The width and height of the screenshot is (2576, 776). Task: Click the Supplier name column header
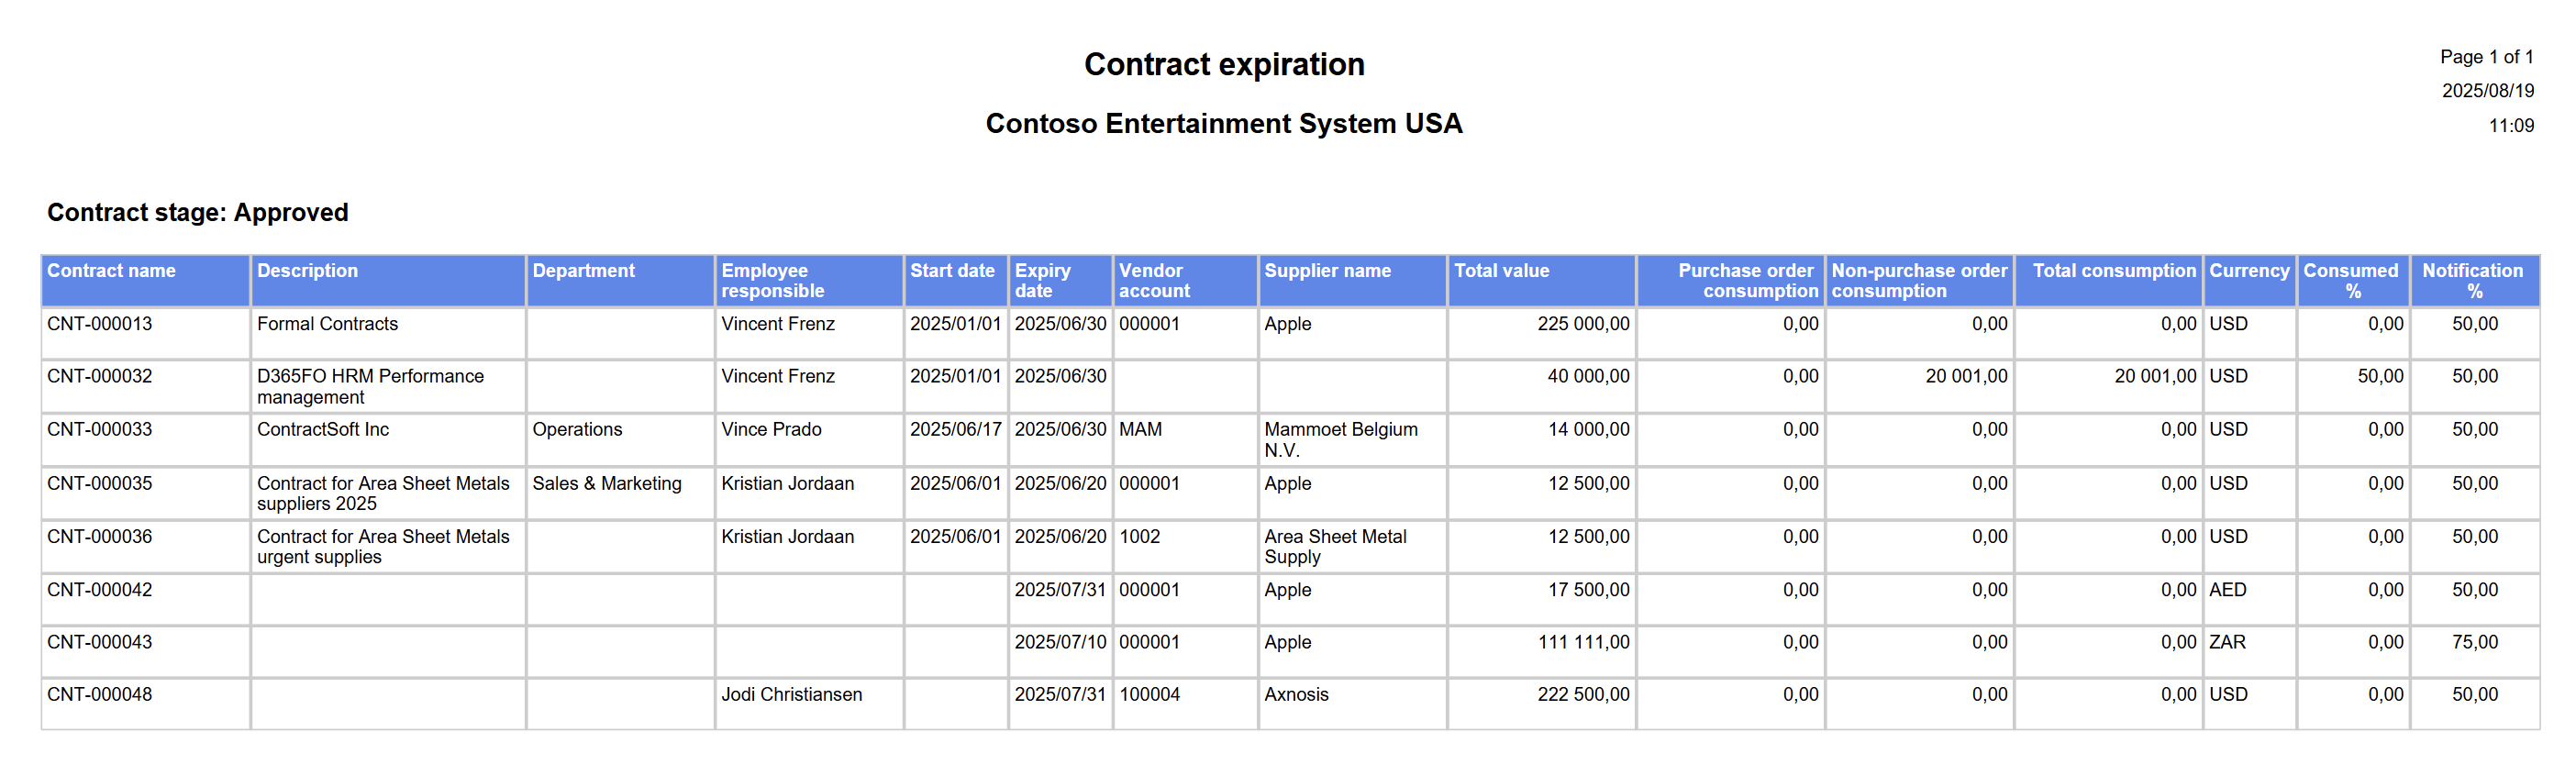tap(1327, 271)
